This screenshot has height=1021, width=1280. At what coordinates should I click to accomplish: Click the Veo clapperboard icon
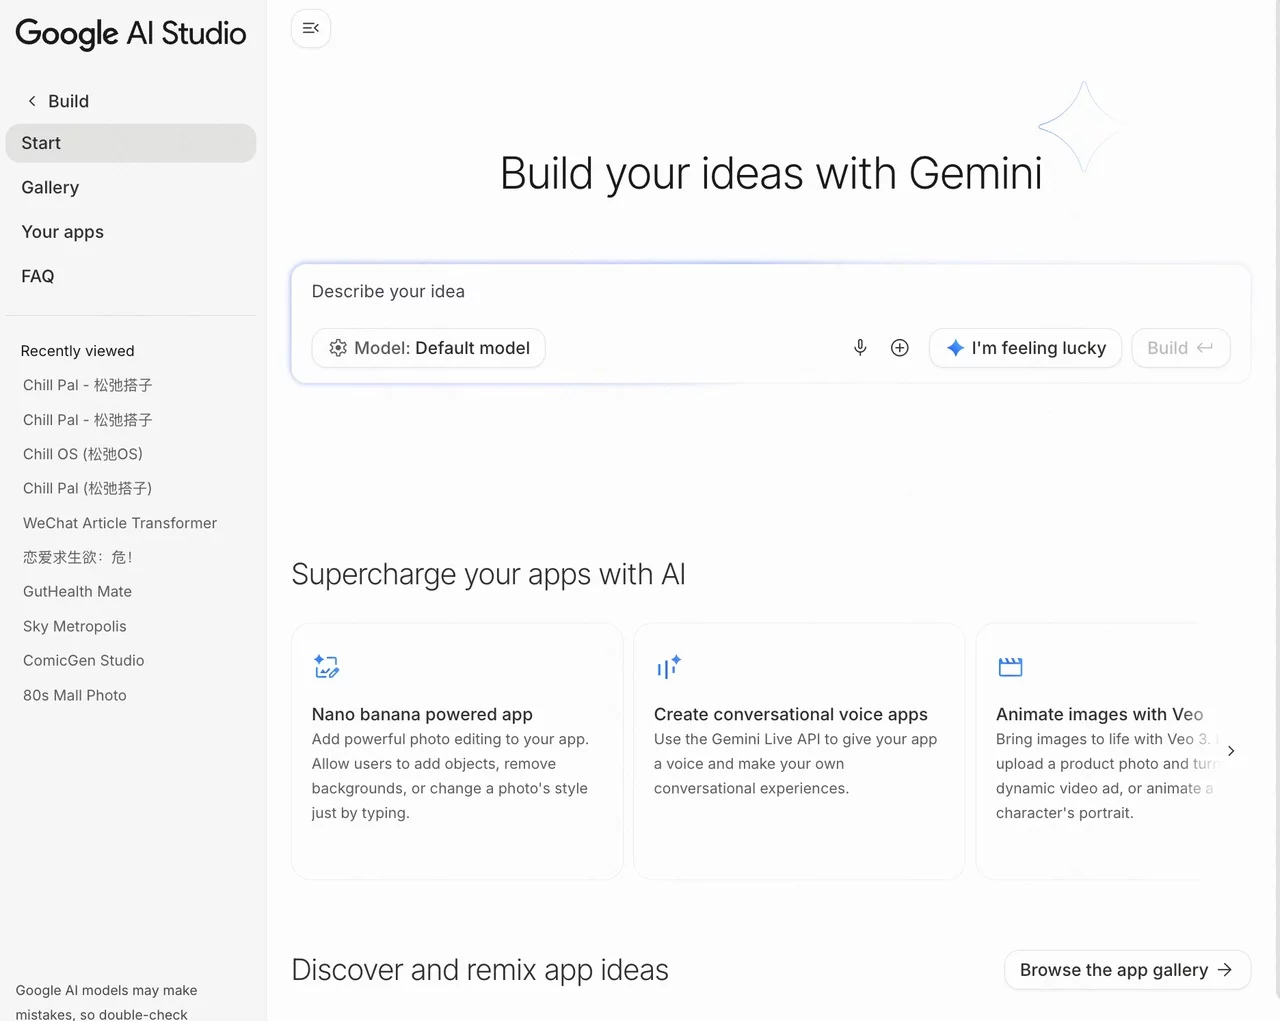pyautogui.click(x=1010, y=667)
